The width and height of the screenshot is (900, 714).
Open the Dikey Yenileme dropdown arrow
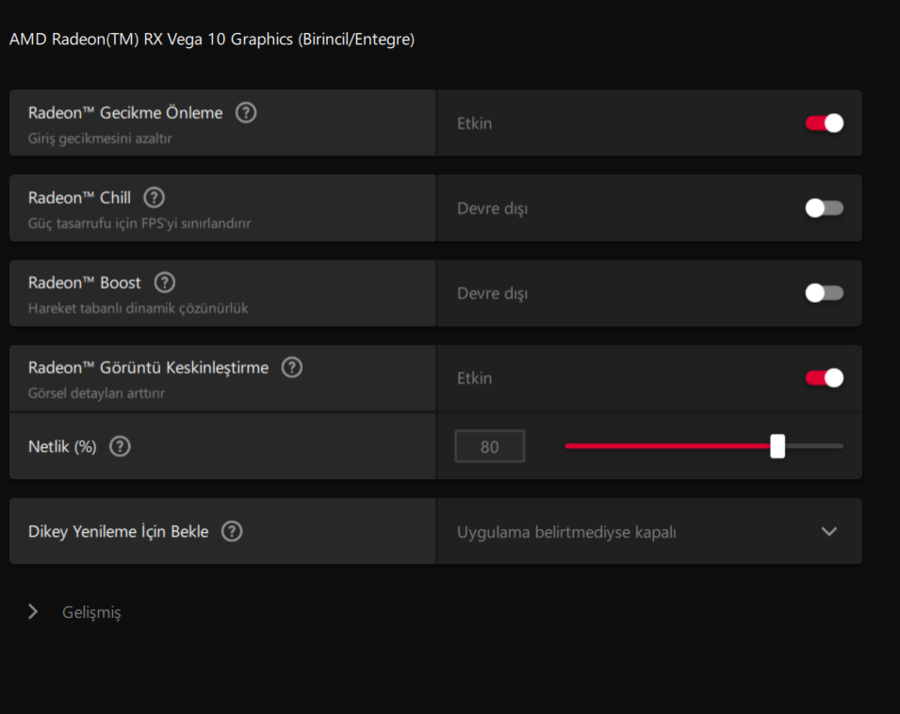pos(829,531)
